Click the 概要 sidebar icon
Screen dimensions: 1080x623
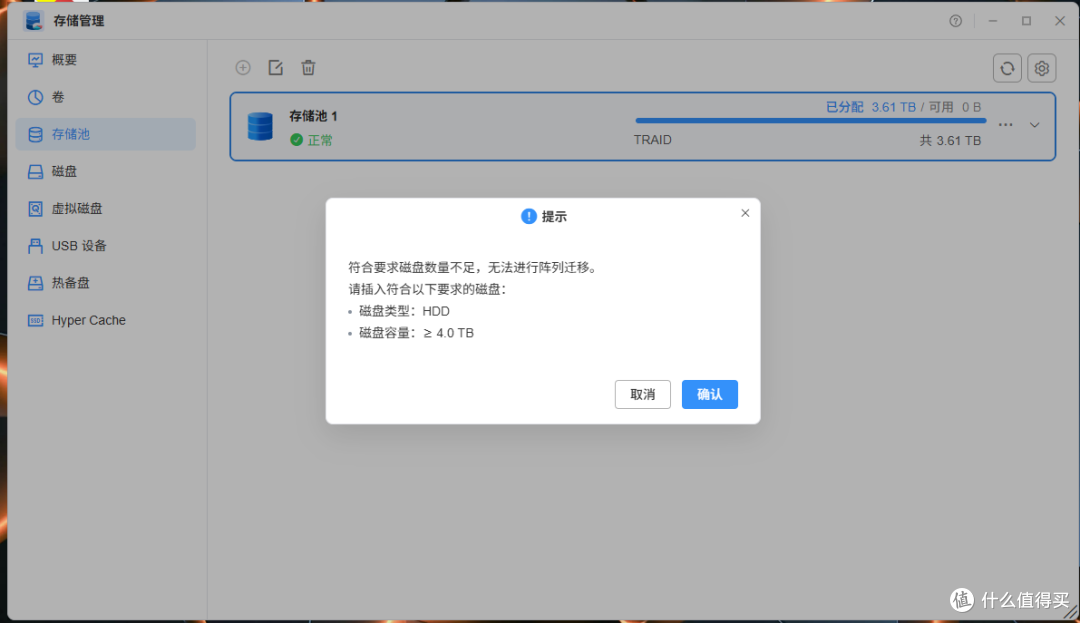coord(35,60)
